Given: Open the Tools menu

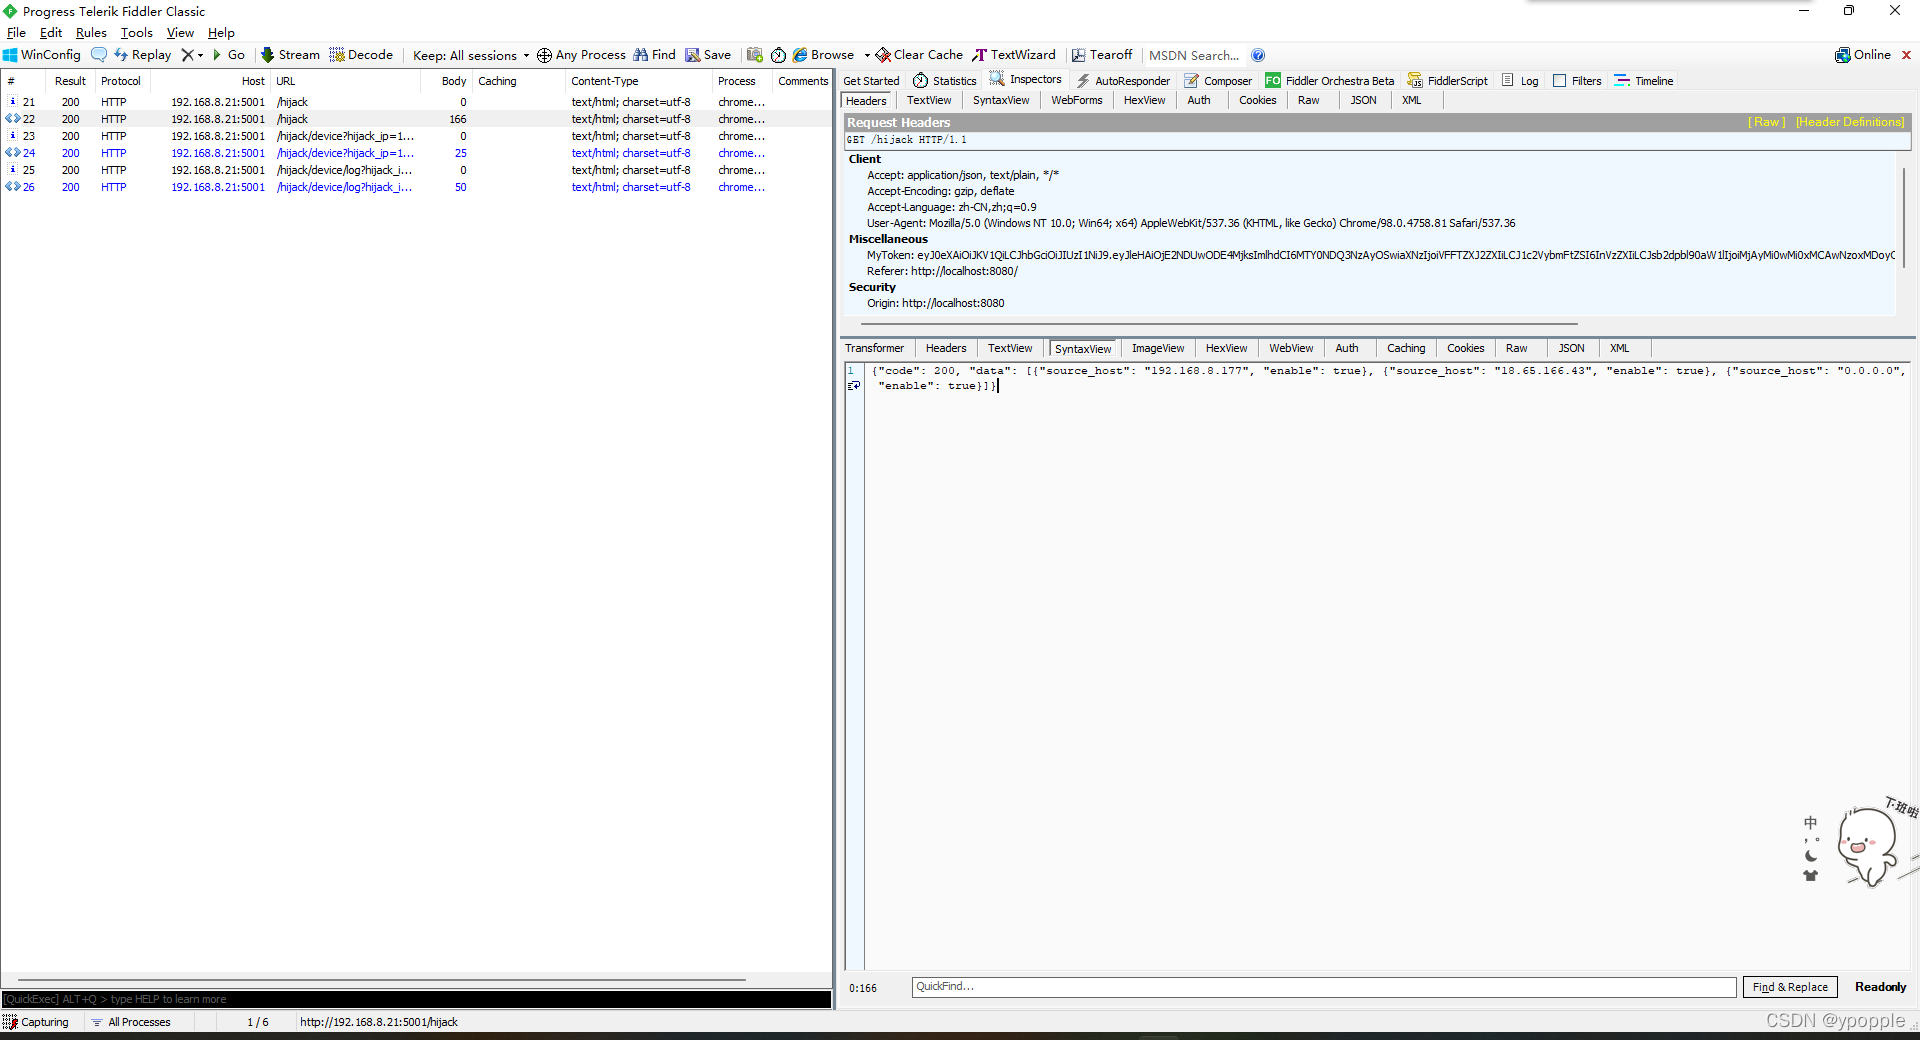Looking at the screenshot, I should tap(137, 33).
